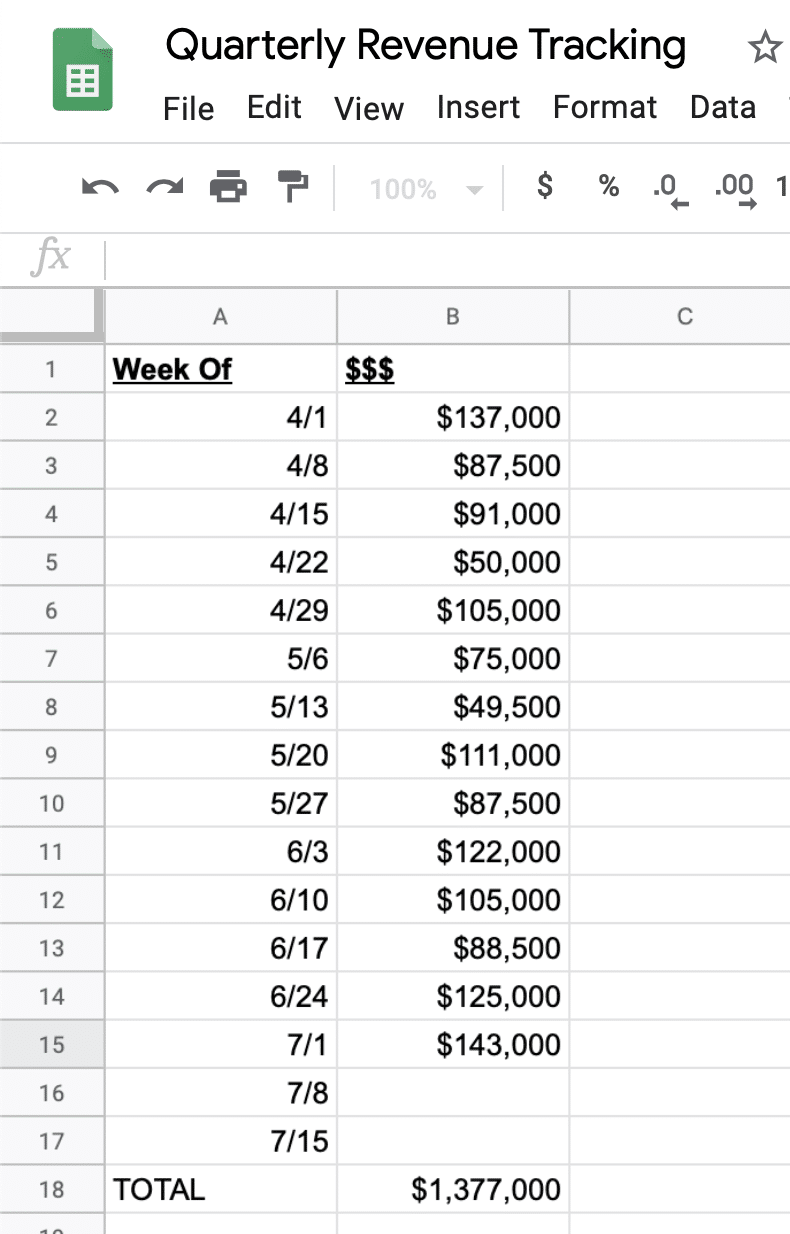
Task: Click the document title Quarterly Revenue Tracking
Action: (x=426, y=46)
